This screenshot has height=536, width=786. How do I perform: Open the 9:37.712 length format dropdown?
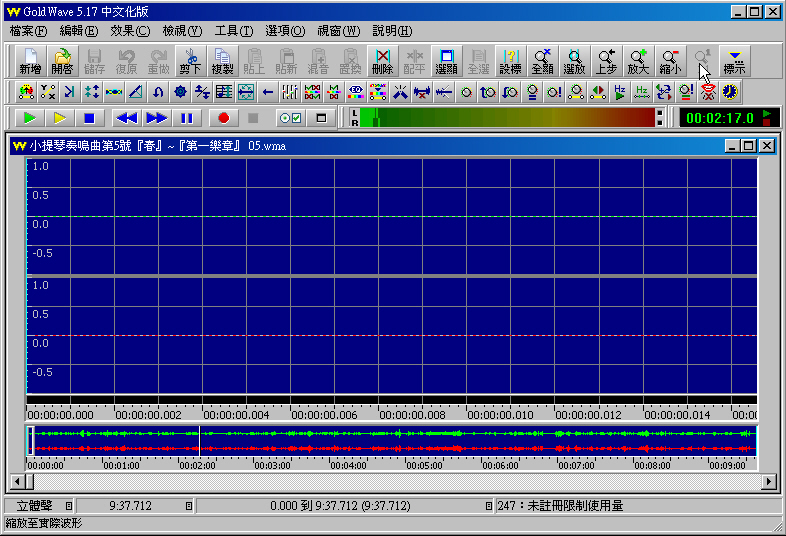point(189,506)
